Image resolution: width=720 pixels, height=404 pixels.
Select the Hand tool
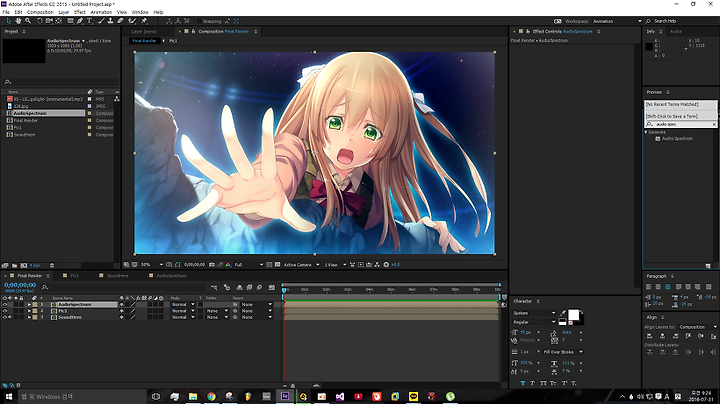click(x=18, y=21)
